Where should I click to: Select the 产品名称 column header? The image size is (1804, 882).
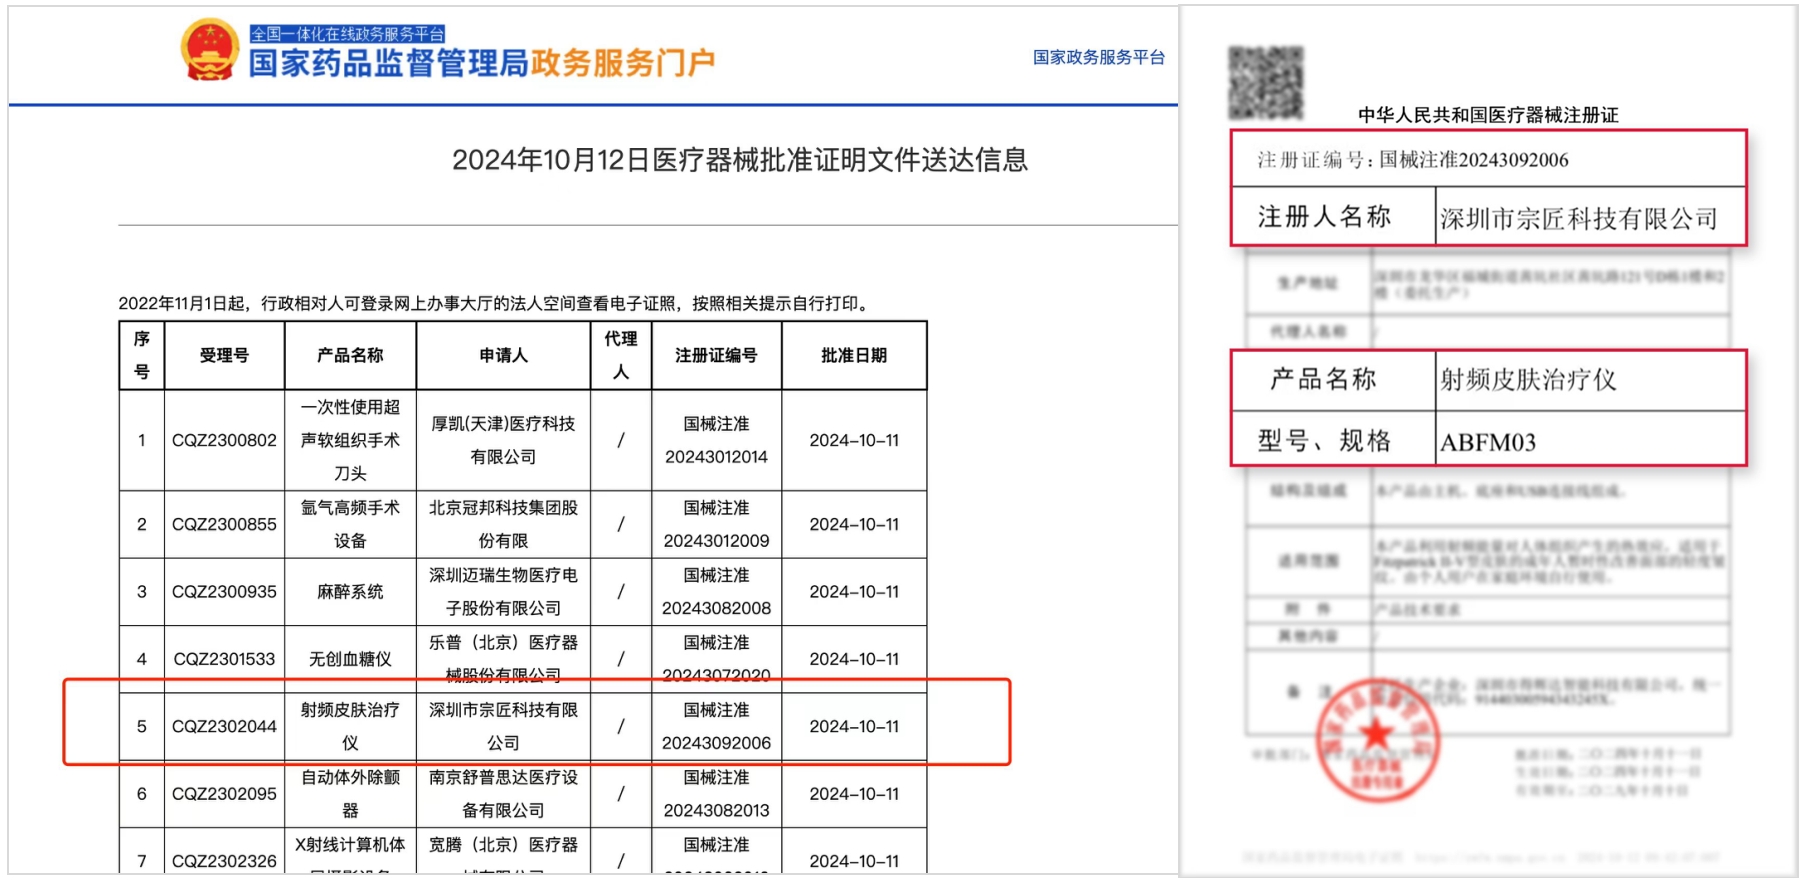coord(350,355)
